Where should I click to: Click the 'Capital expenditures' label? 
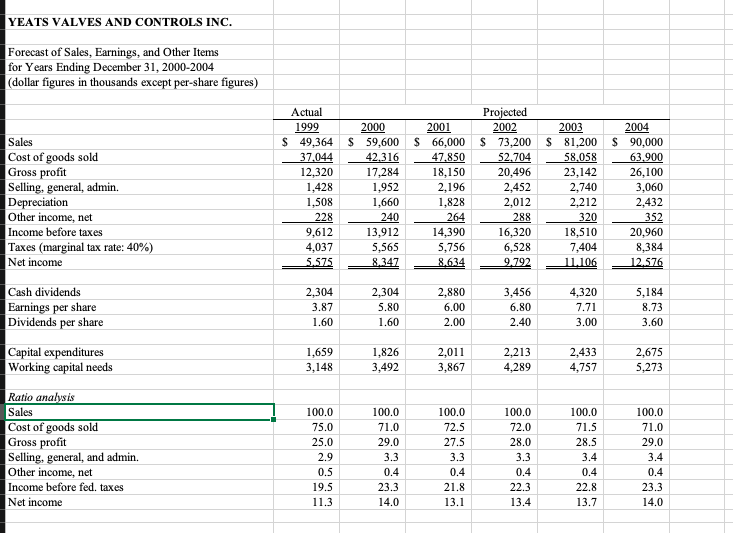pyautogui.click(x=56, y=352)
